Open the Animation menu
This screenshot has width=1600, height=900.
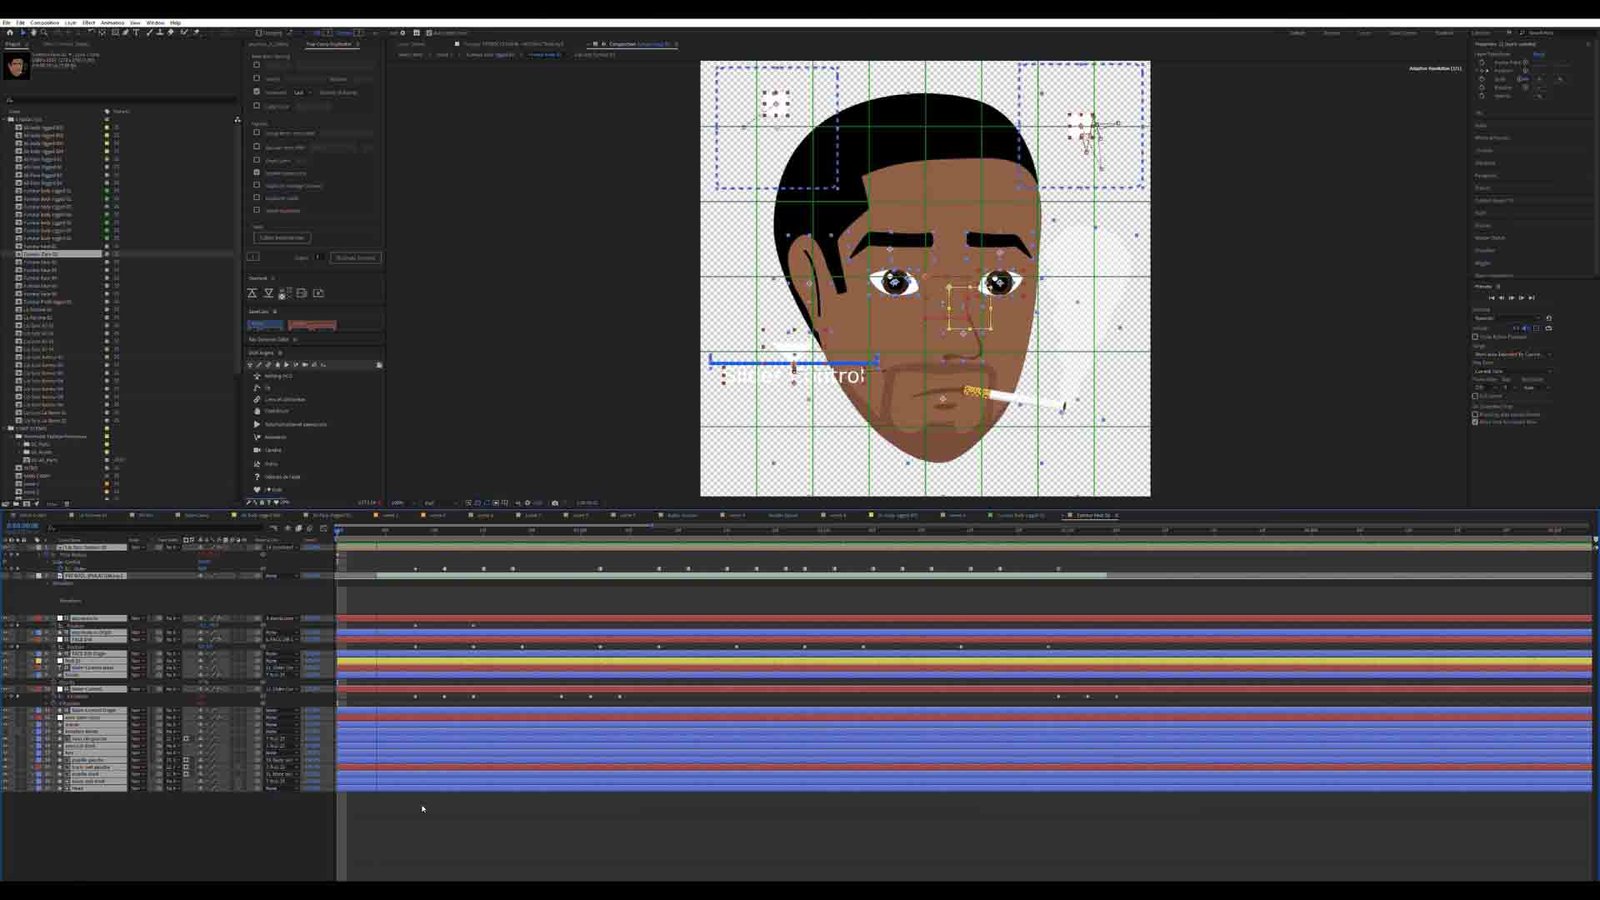coord(112,22)
